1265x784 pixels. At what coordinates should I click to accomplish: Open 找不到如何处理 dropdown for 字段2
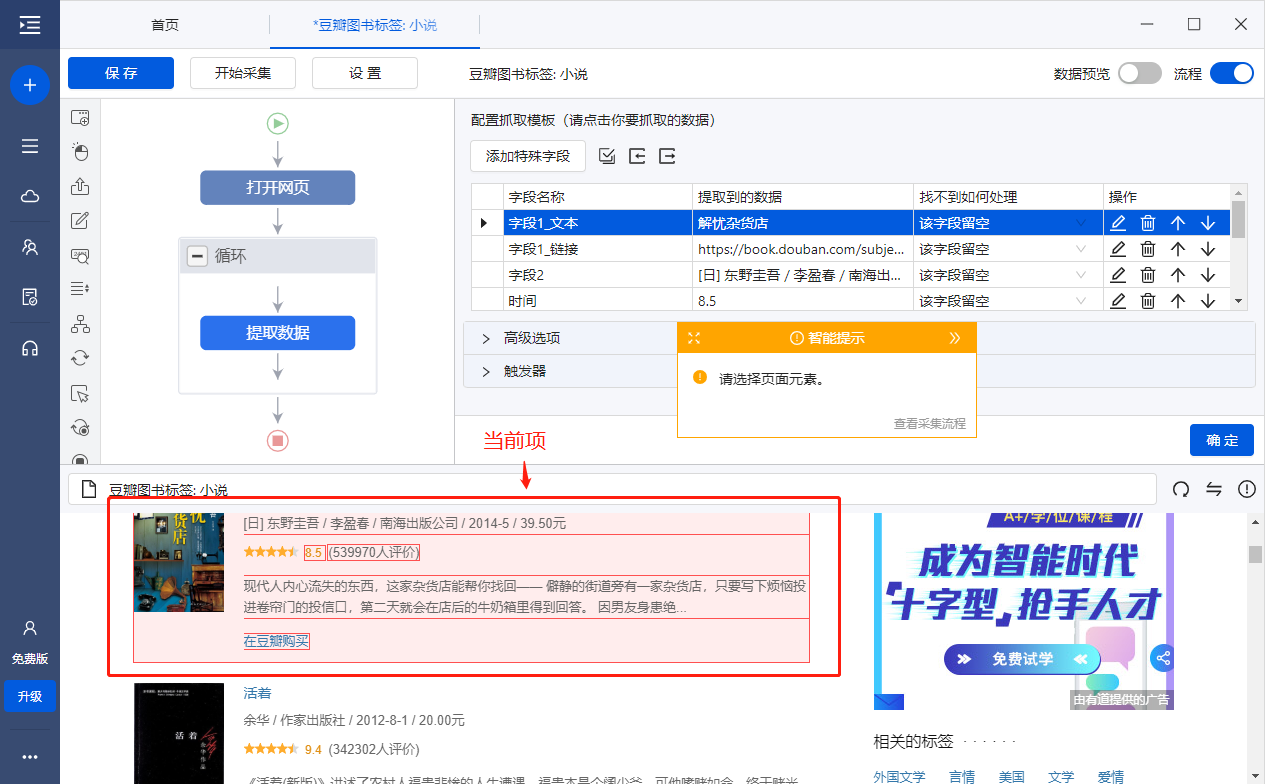1080,275
